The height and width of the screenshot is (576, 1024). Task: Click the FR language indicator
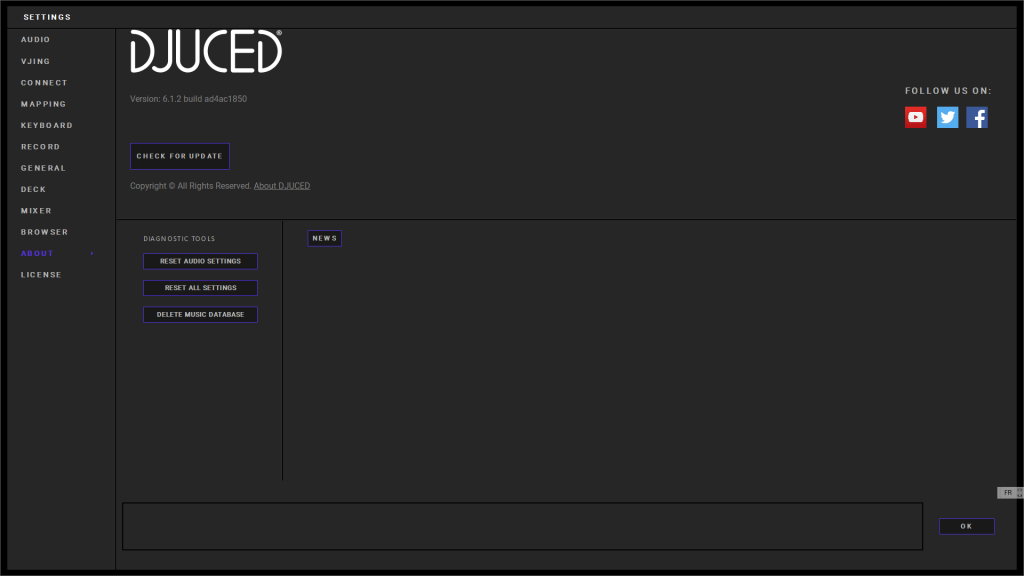click(x=1007, y=493)
